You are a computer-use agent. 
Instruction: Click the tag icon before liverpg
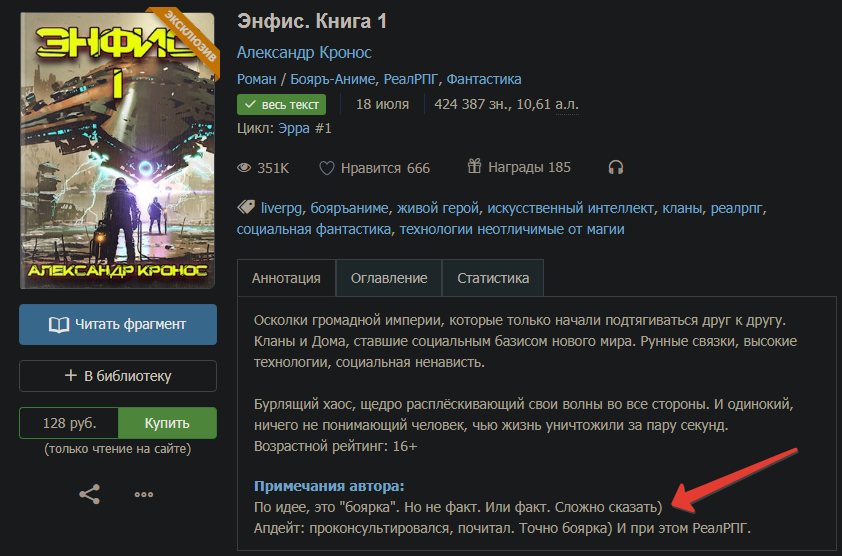coord(246,207)
